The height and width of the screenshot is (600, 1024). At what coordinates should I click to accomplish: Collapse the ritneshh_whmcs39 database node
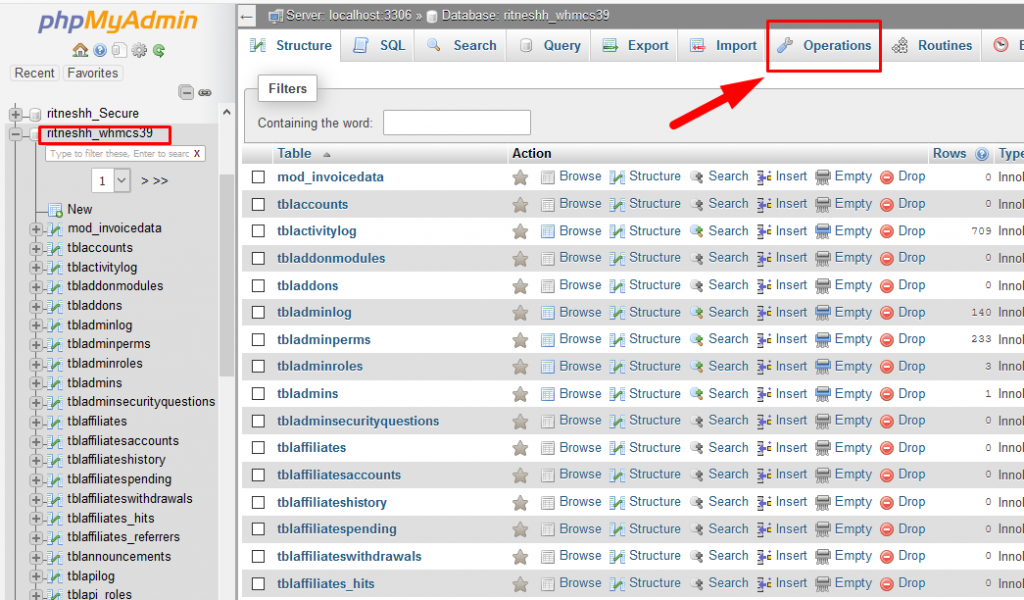15,134
